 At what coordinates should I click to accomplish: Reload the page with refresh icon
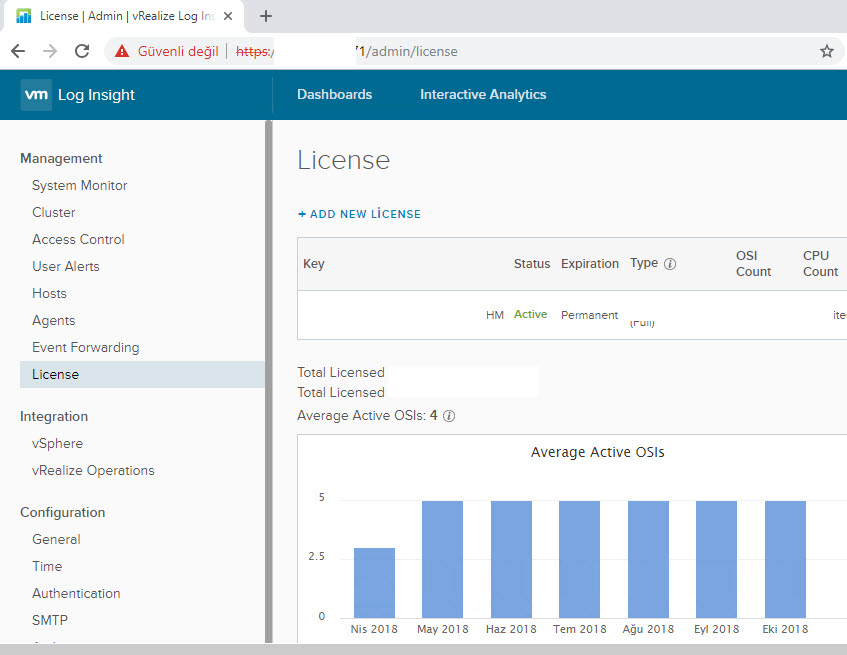(x=82, y=51)
